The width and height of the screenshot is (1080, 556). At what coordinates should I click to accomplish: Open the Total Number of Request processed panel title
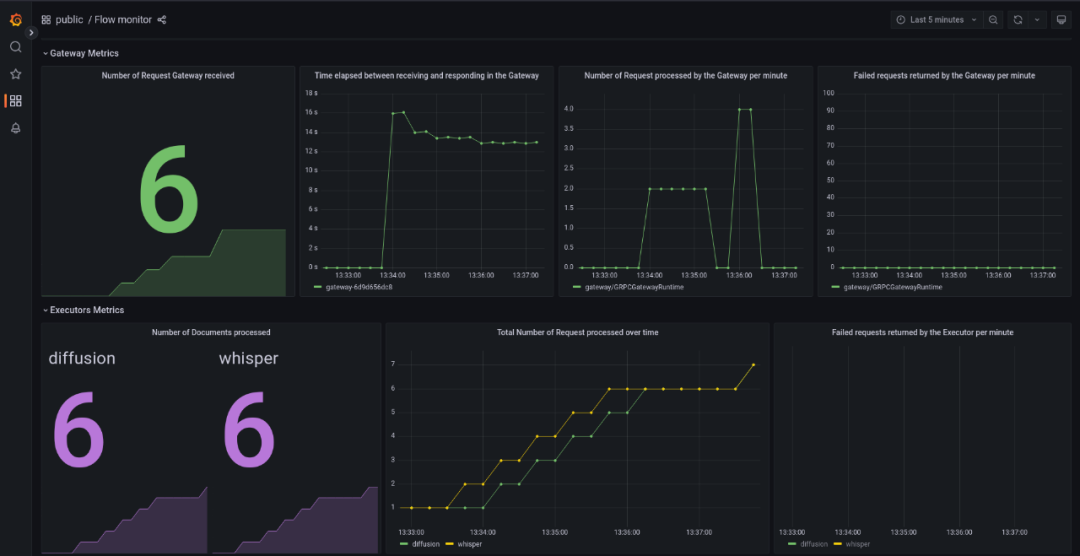(x=577, y=332)
